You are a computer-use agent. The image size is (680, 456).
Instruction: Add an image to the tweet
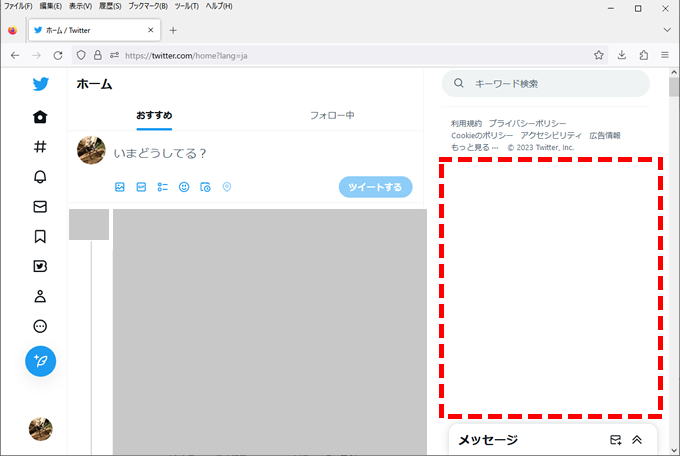(x=120, y=187)
